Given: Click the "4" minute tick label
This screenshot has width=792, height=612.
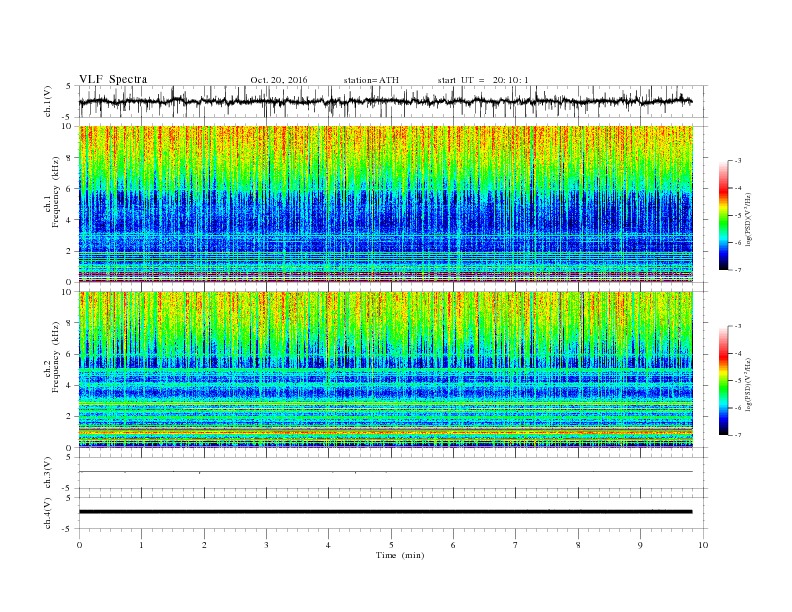Looking at the screenshot, I should click(328, 545).
